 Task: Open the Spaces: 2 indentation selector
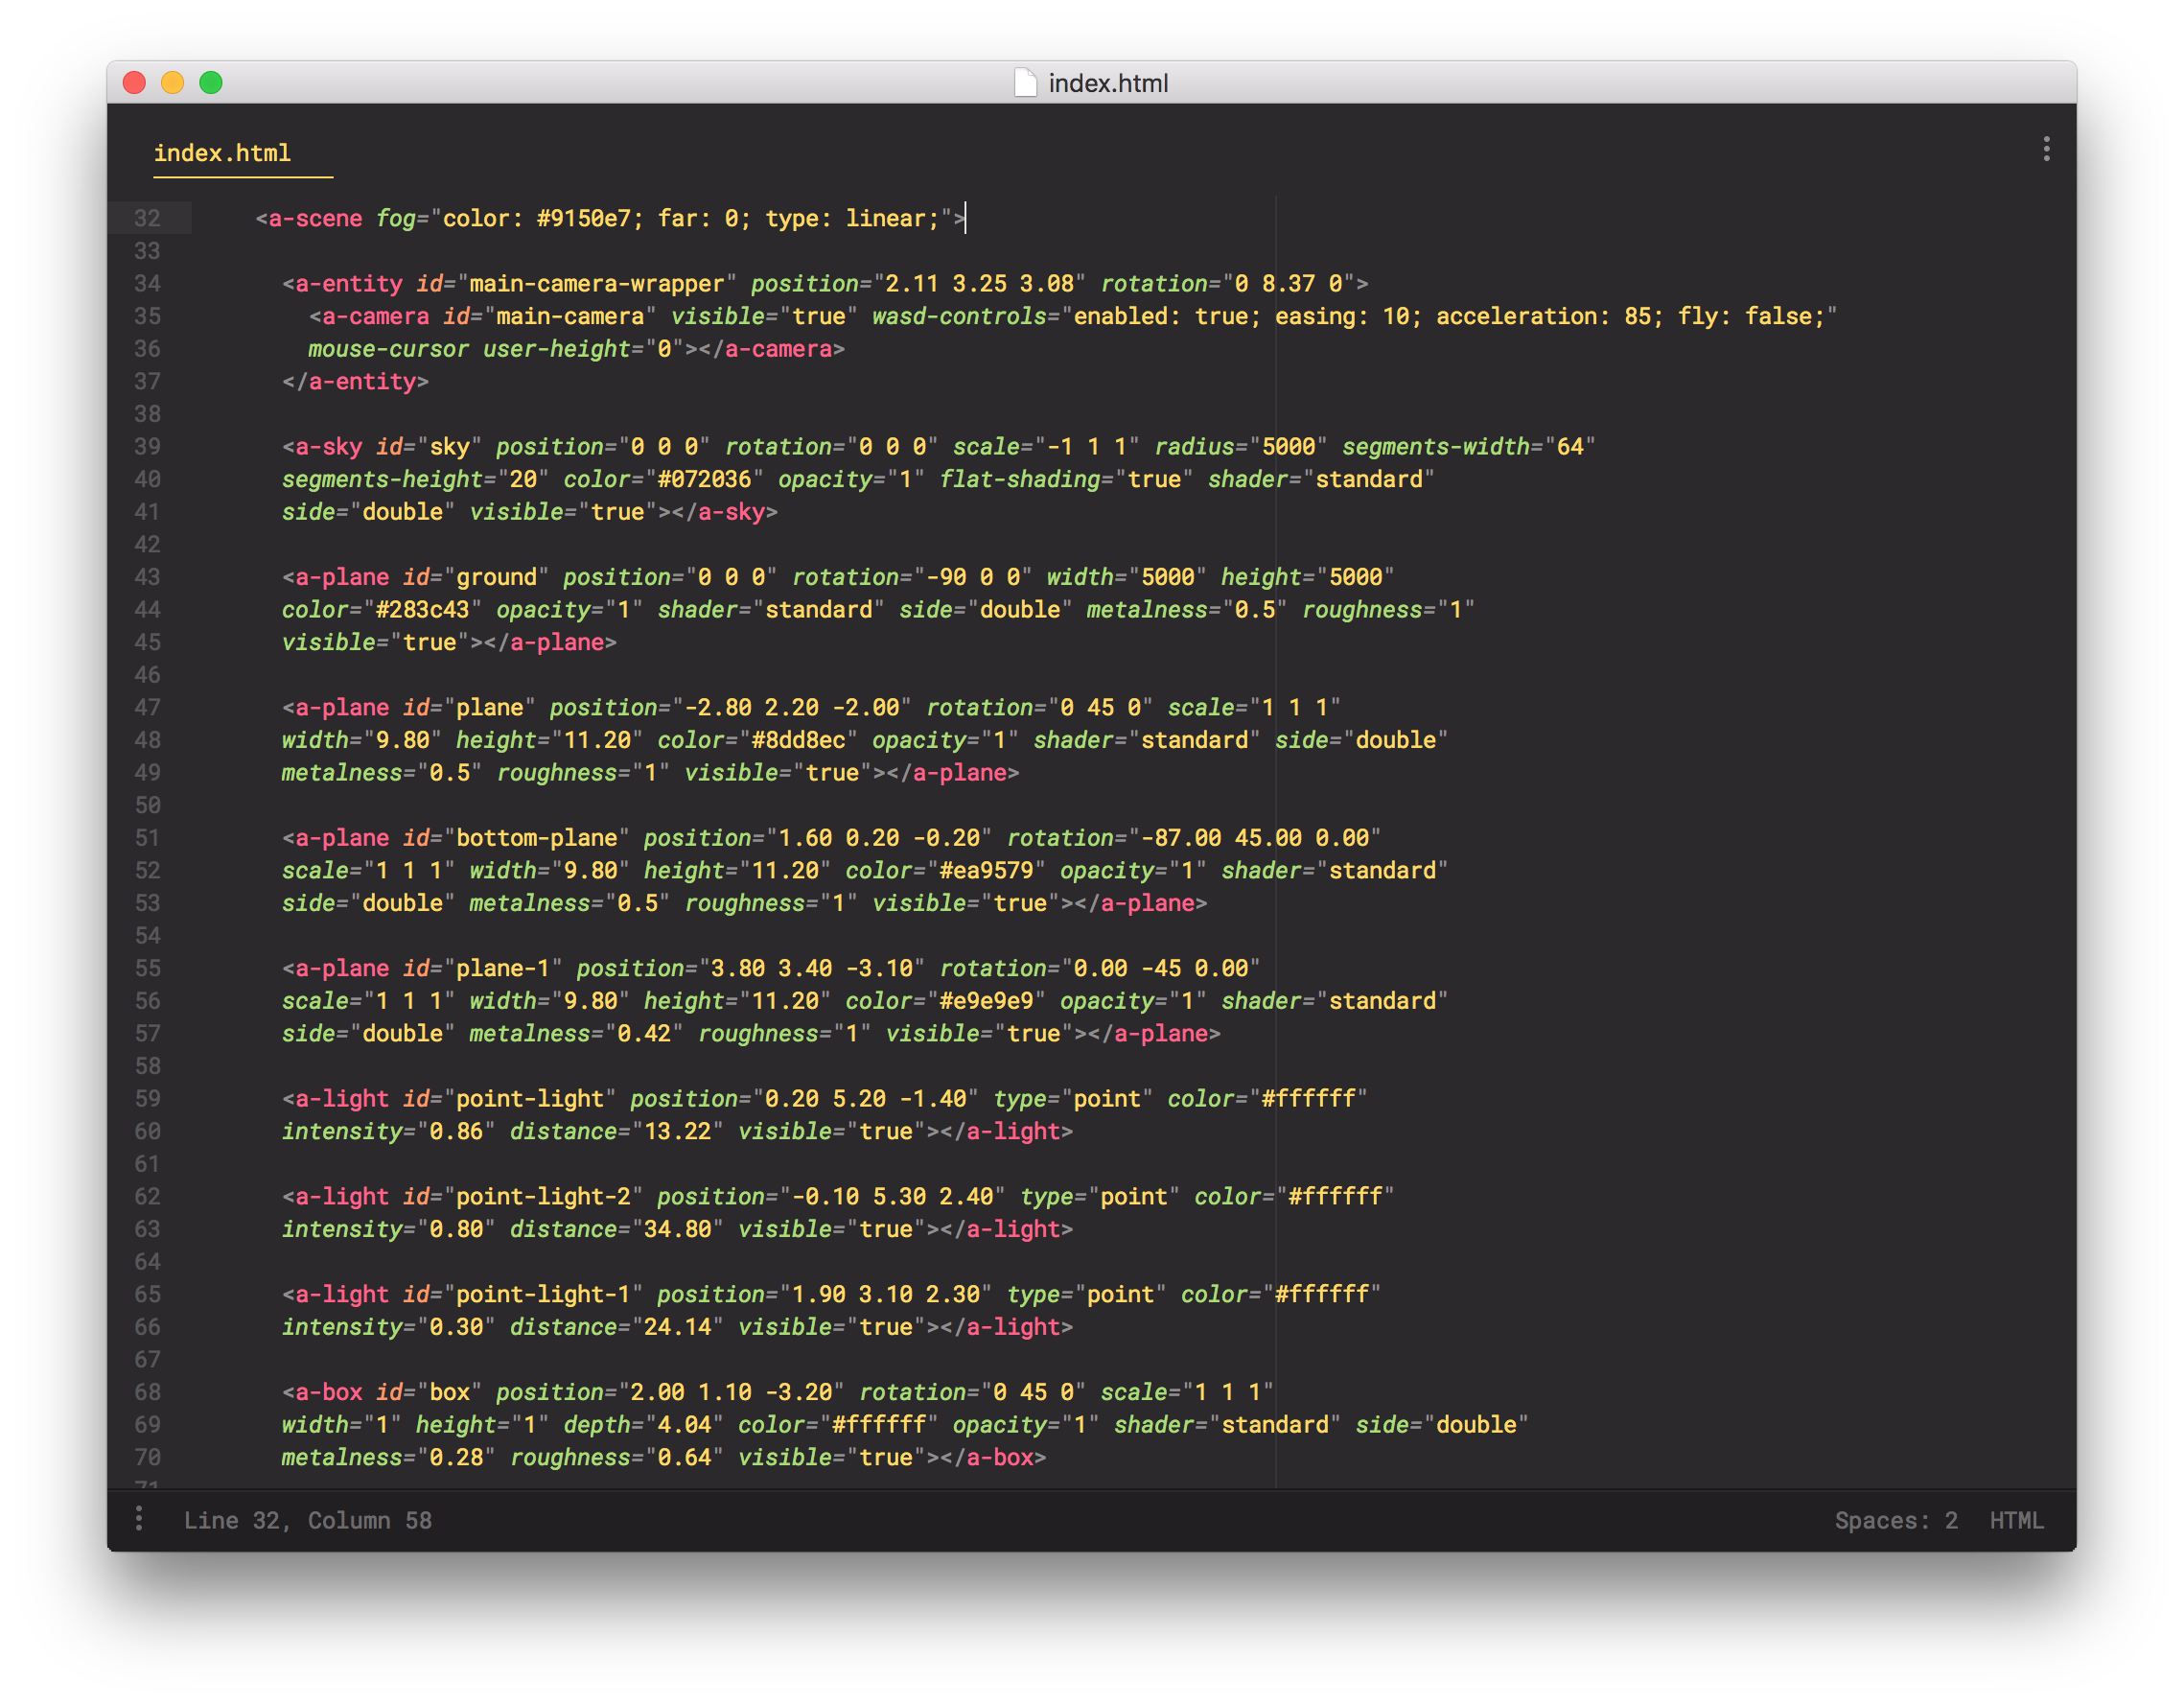tap(1896, 1520)
